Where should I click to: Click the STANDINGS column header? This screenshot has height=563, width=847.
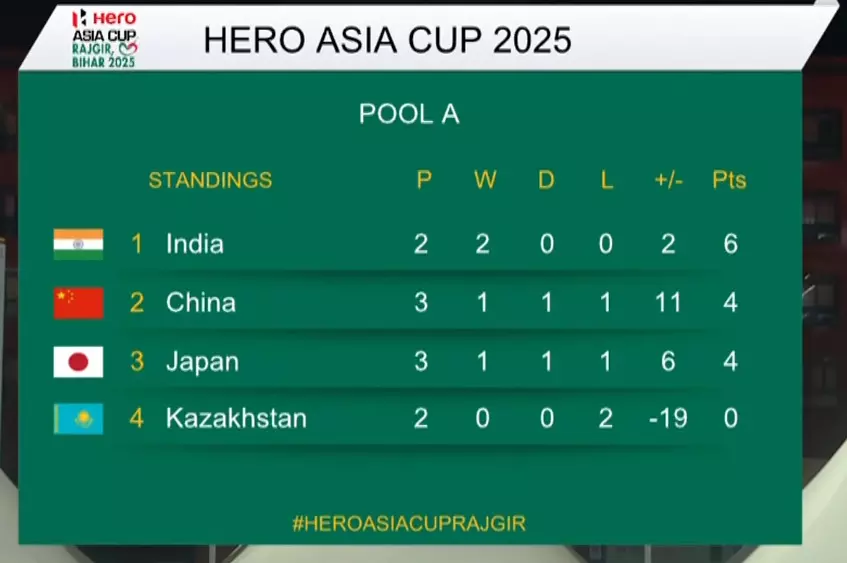click(x=210, y=181)
